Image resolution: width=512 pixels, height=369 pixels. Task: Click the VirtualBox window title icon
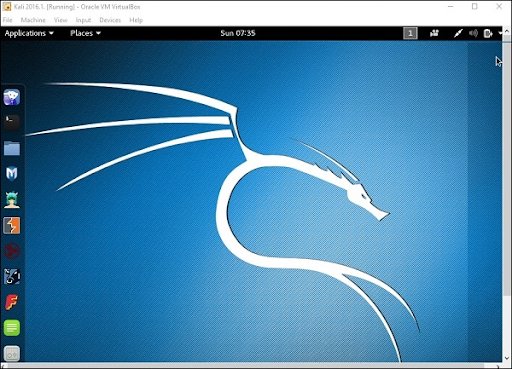click(x=7, y=7)
